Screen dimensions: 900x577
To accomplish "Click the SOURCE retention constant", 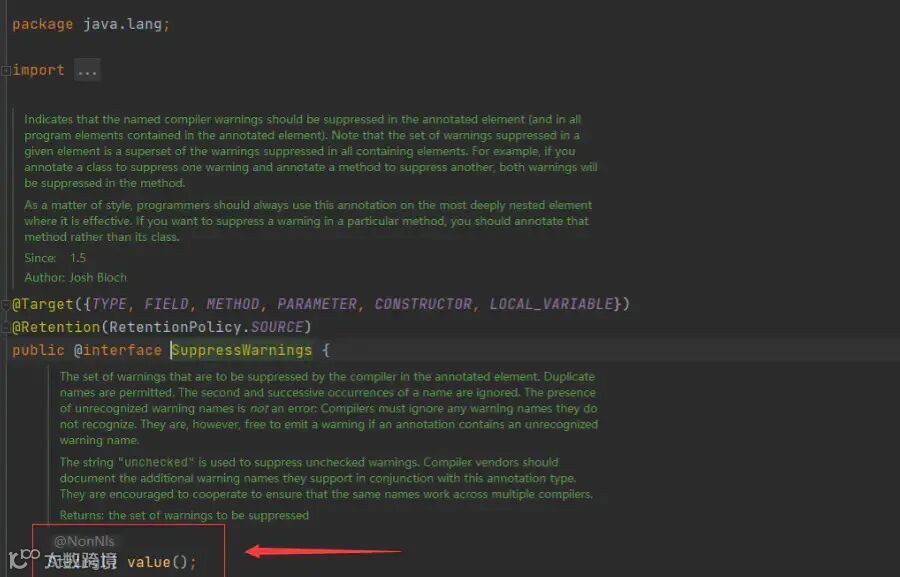I will [x=277, y=327].
